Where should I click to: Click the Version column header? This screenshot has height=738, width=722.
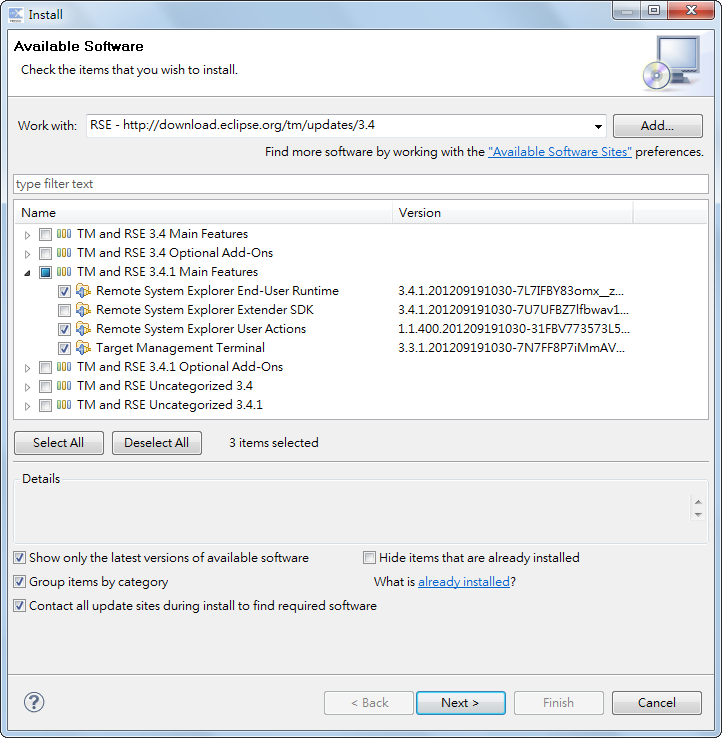pyautogui.click(x=513, y=213)
